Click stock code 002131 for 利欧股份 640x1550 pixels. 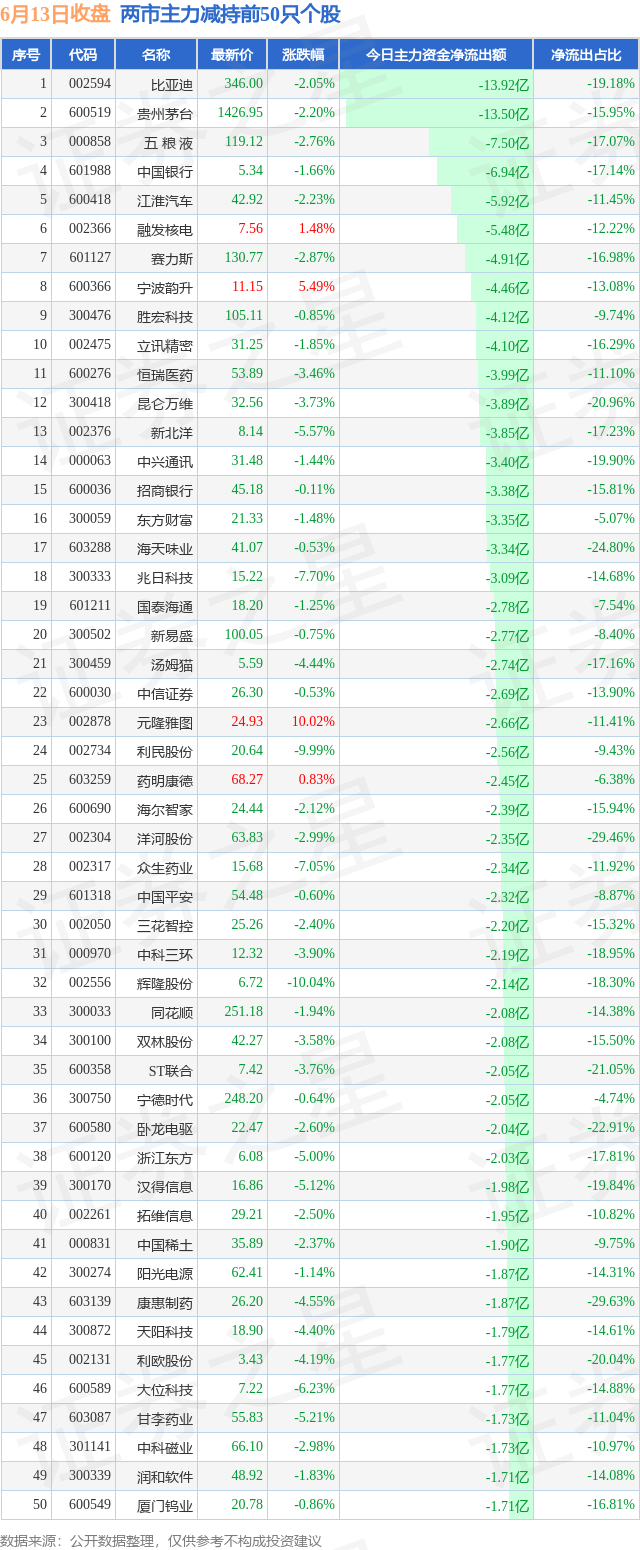click(90, 1360)
